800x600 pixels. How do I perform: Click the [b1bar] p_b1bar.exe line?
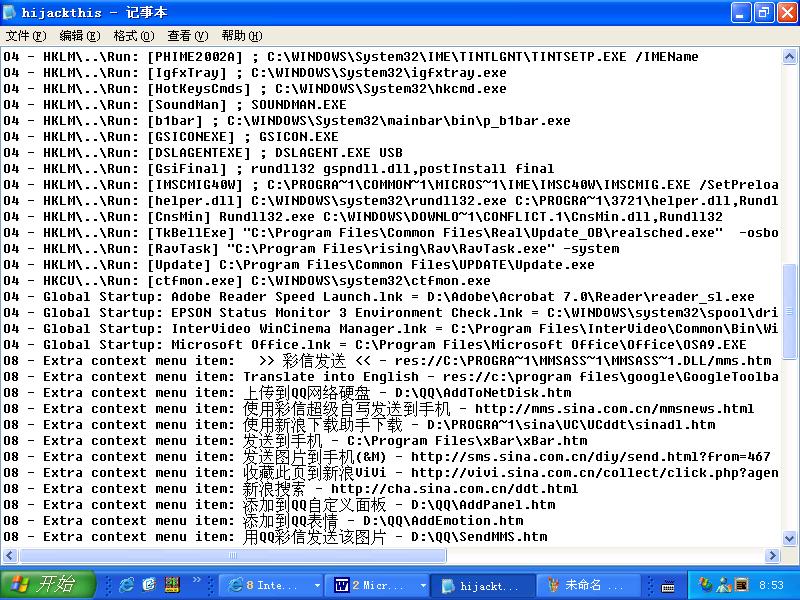tap(287, 120)
